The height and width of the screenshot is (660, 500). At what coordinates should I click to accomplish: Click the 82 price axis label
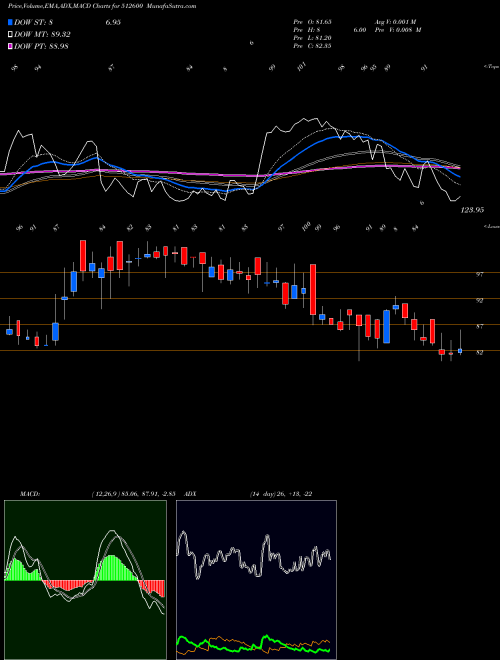479,352
